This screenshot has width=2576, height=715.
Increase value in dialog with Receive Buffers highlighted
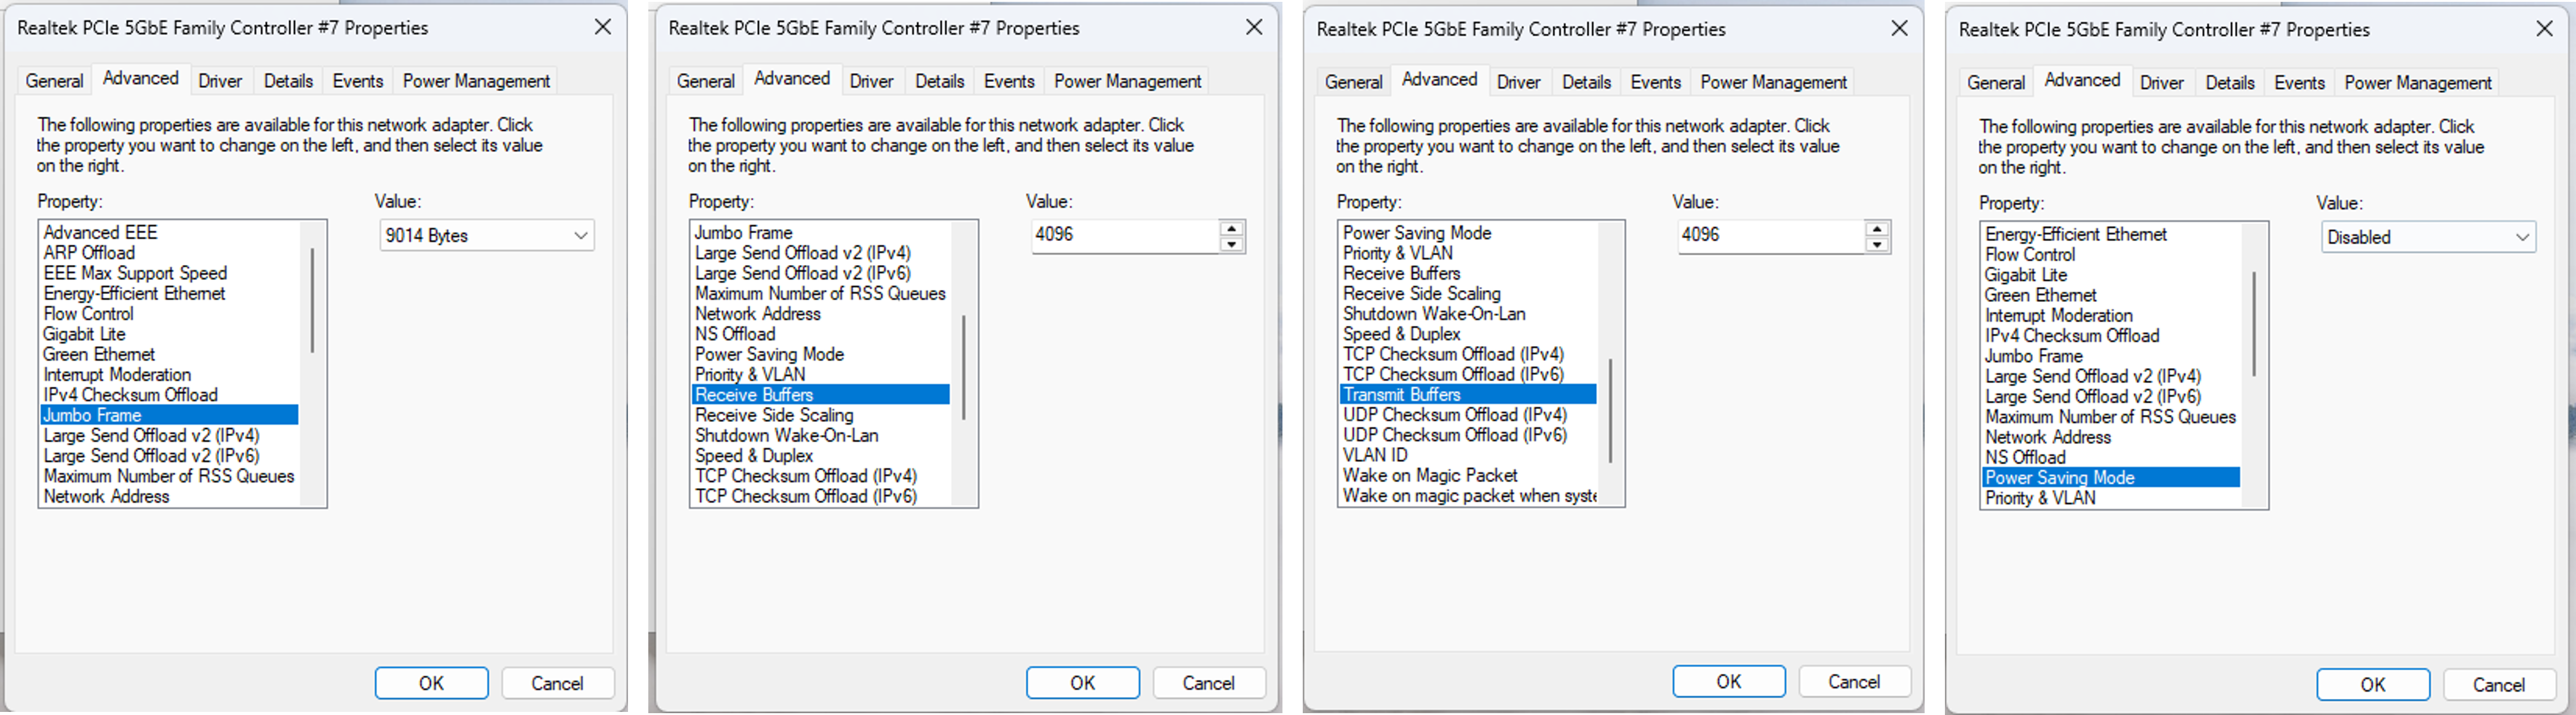(1232, 228)
